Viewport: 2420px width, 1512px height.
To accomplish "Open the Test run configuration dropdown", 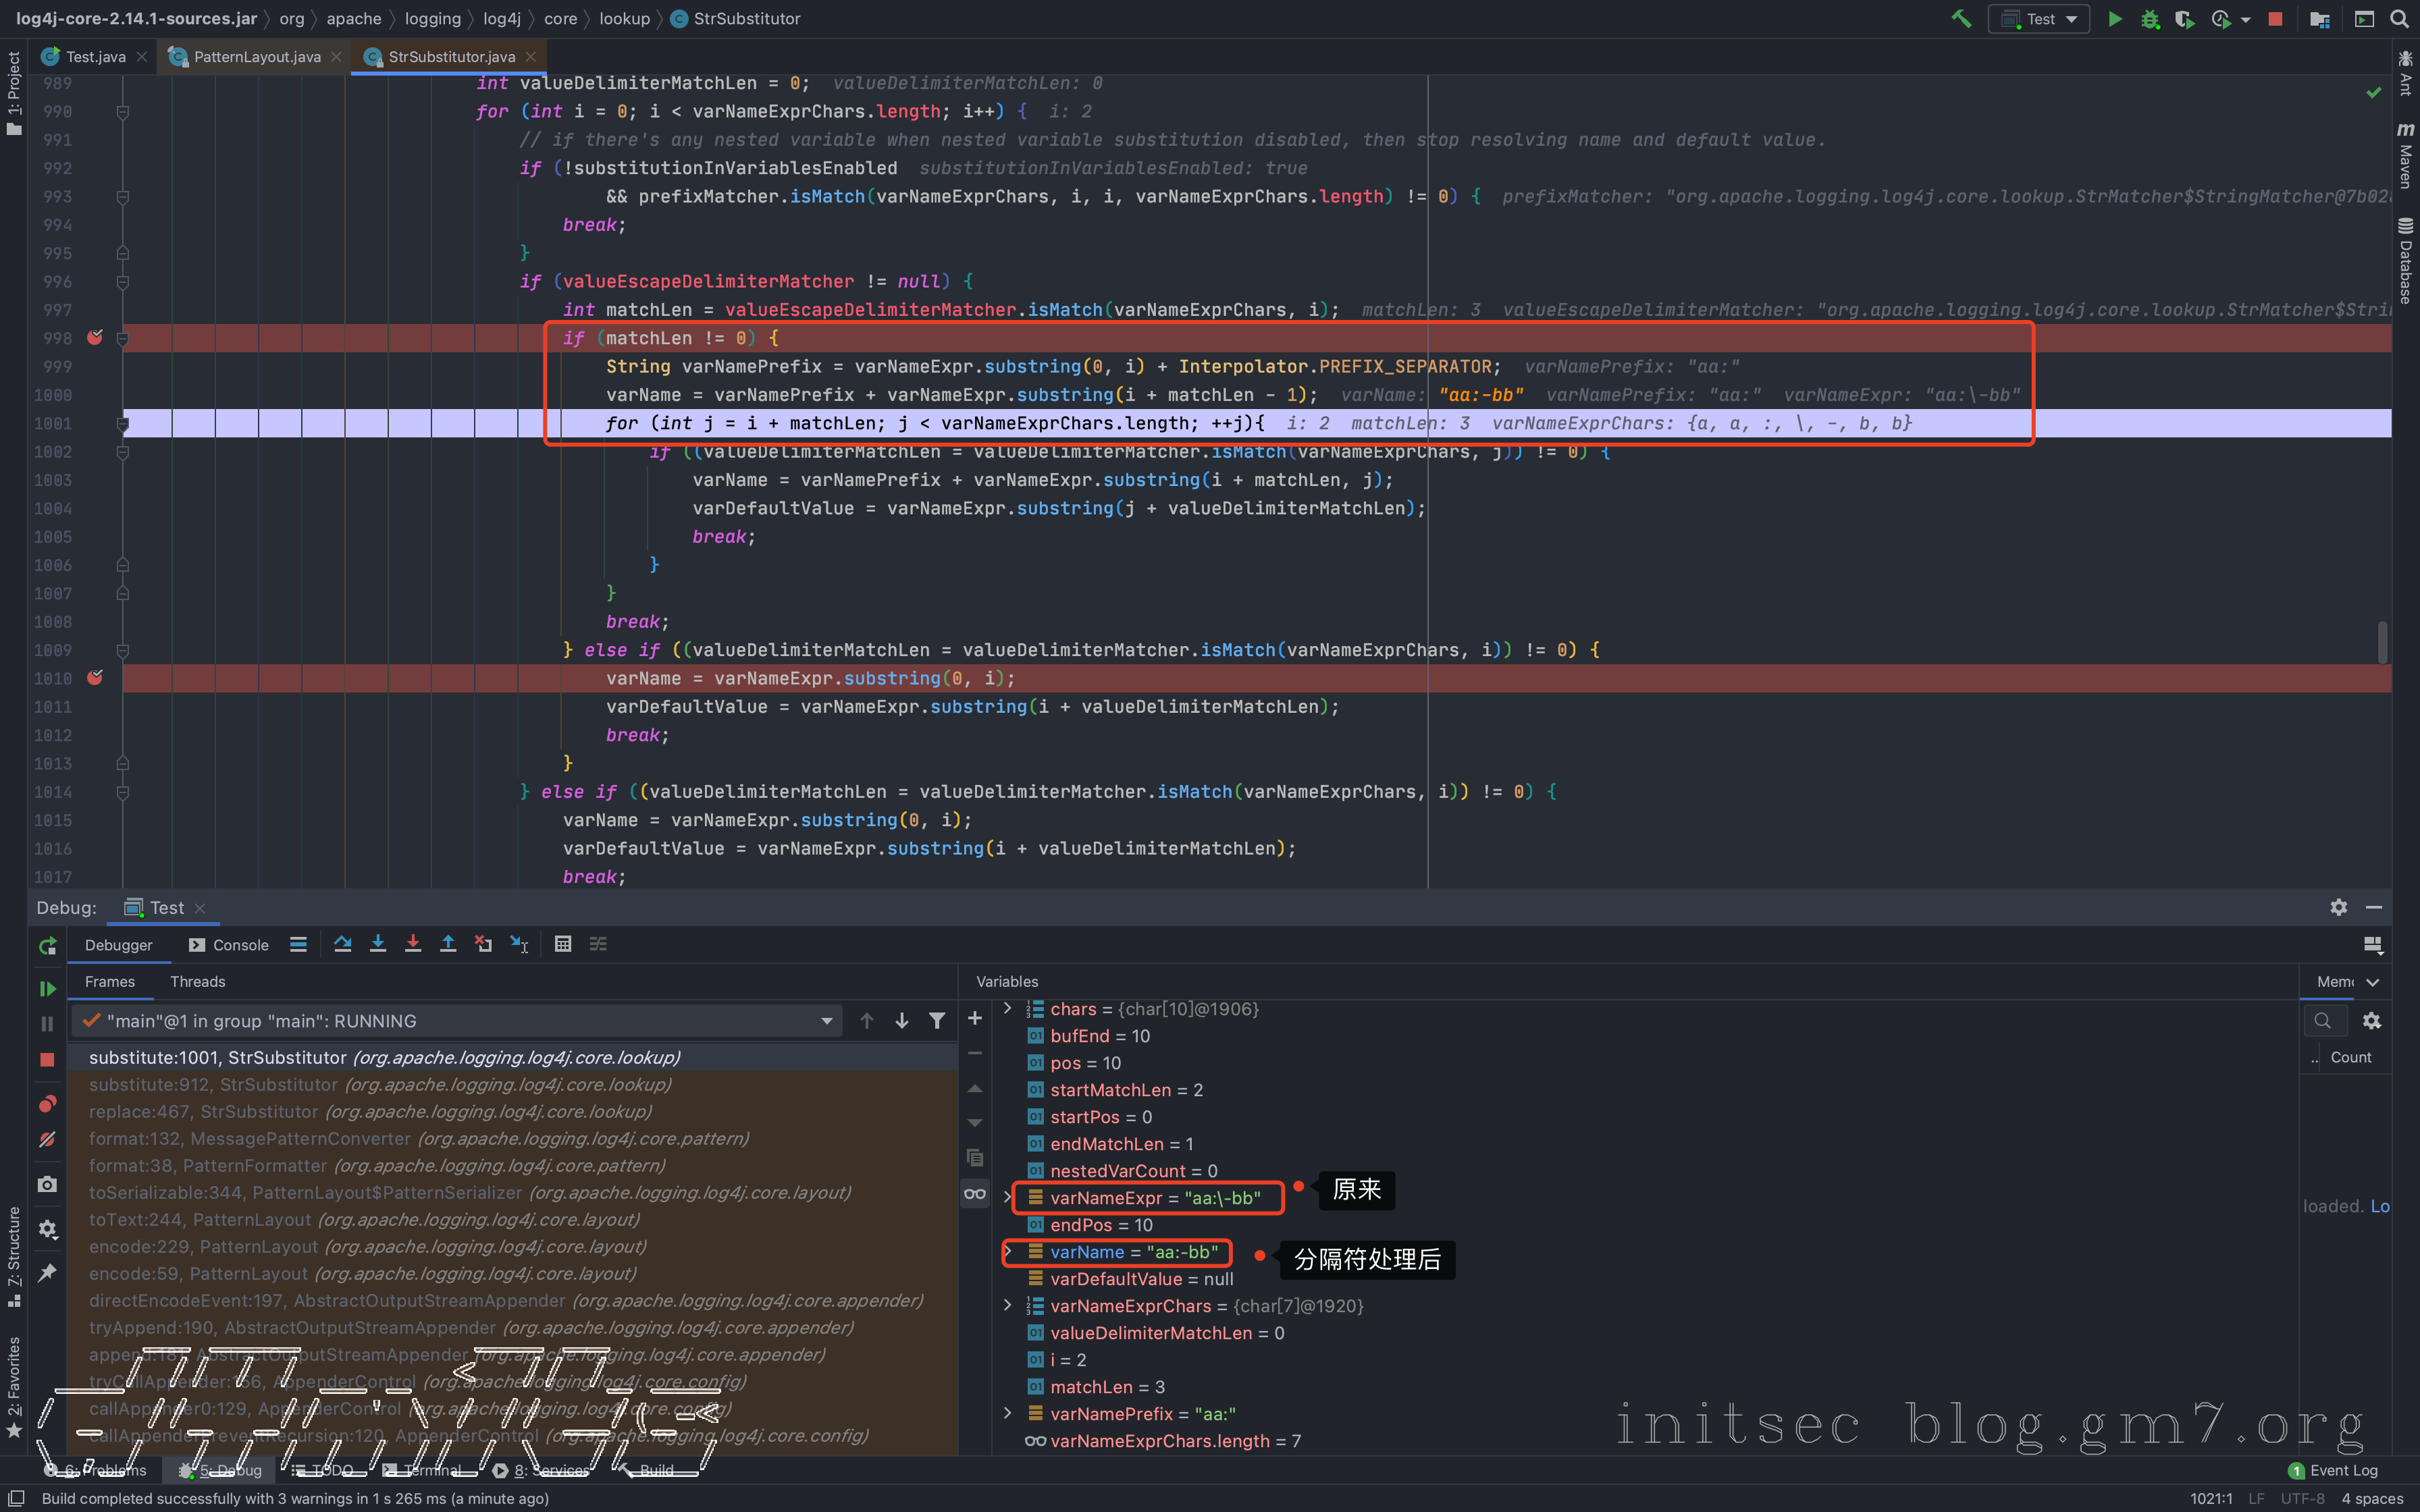I will click(x=2040, y=19).
